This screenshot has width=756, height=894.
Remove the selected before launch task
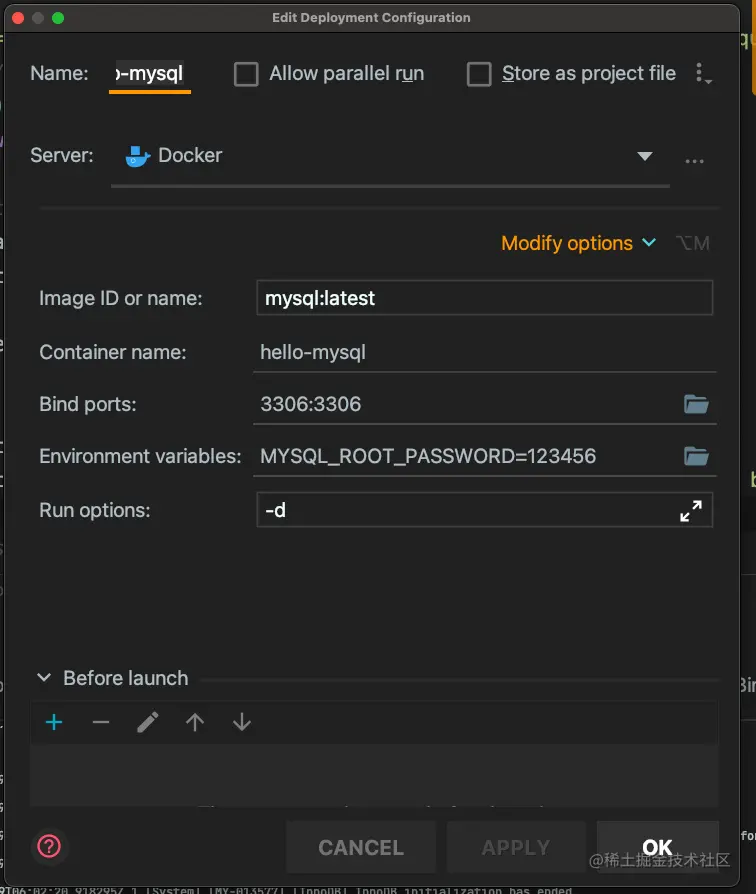pos(101,722)
